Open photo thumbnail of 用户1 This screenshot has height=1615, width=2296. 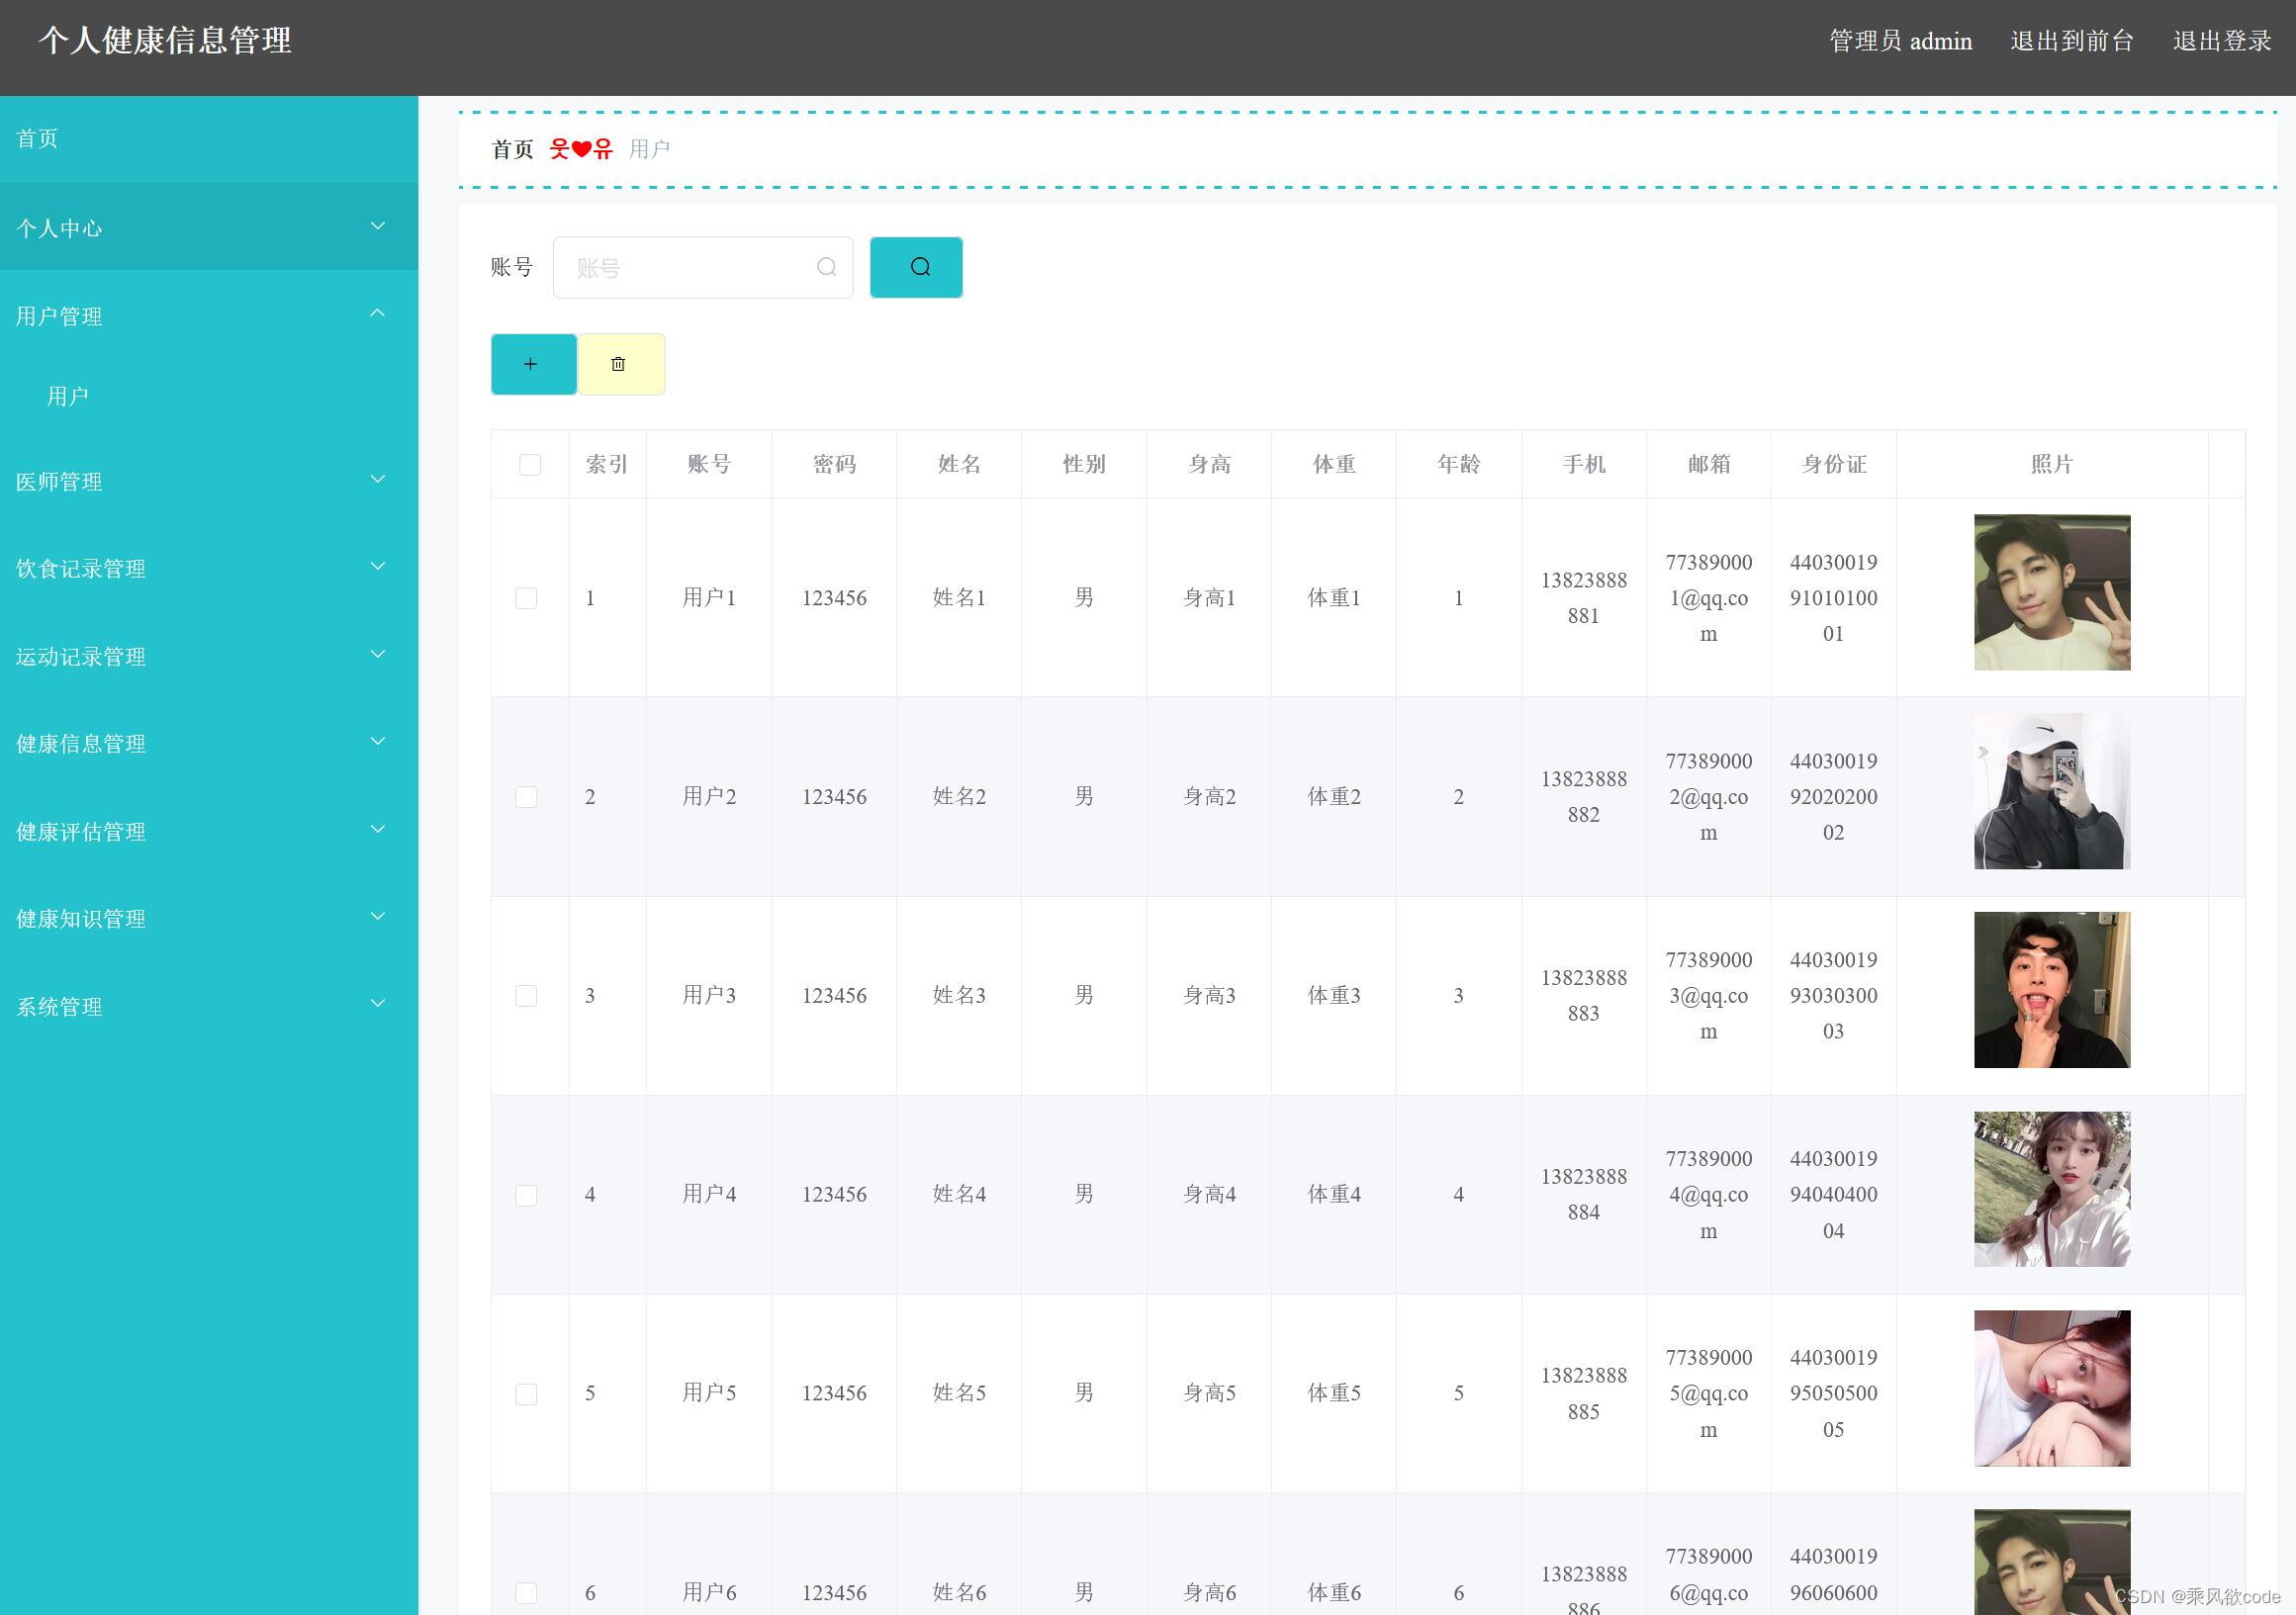[2051, 592]
